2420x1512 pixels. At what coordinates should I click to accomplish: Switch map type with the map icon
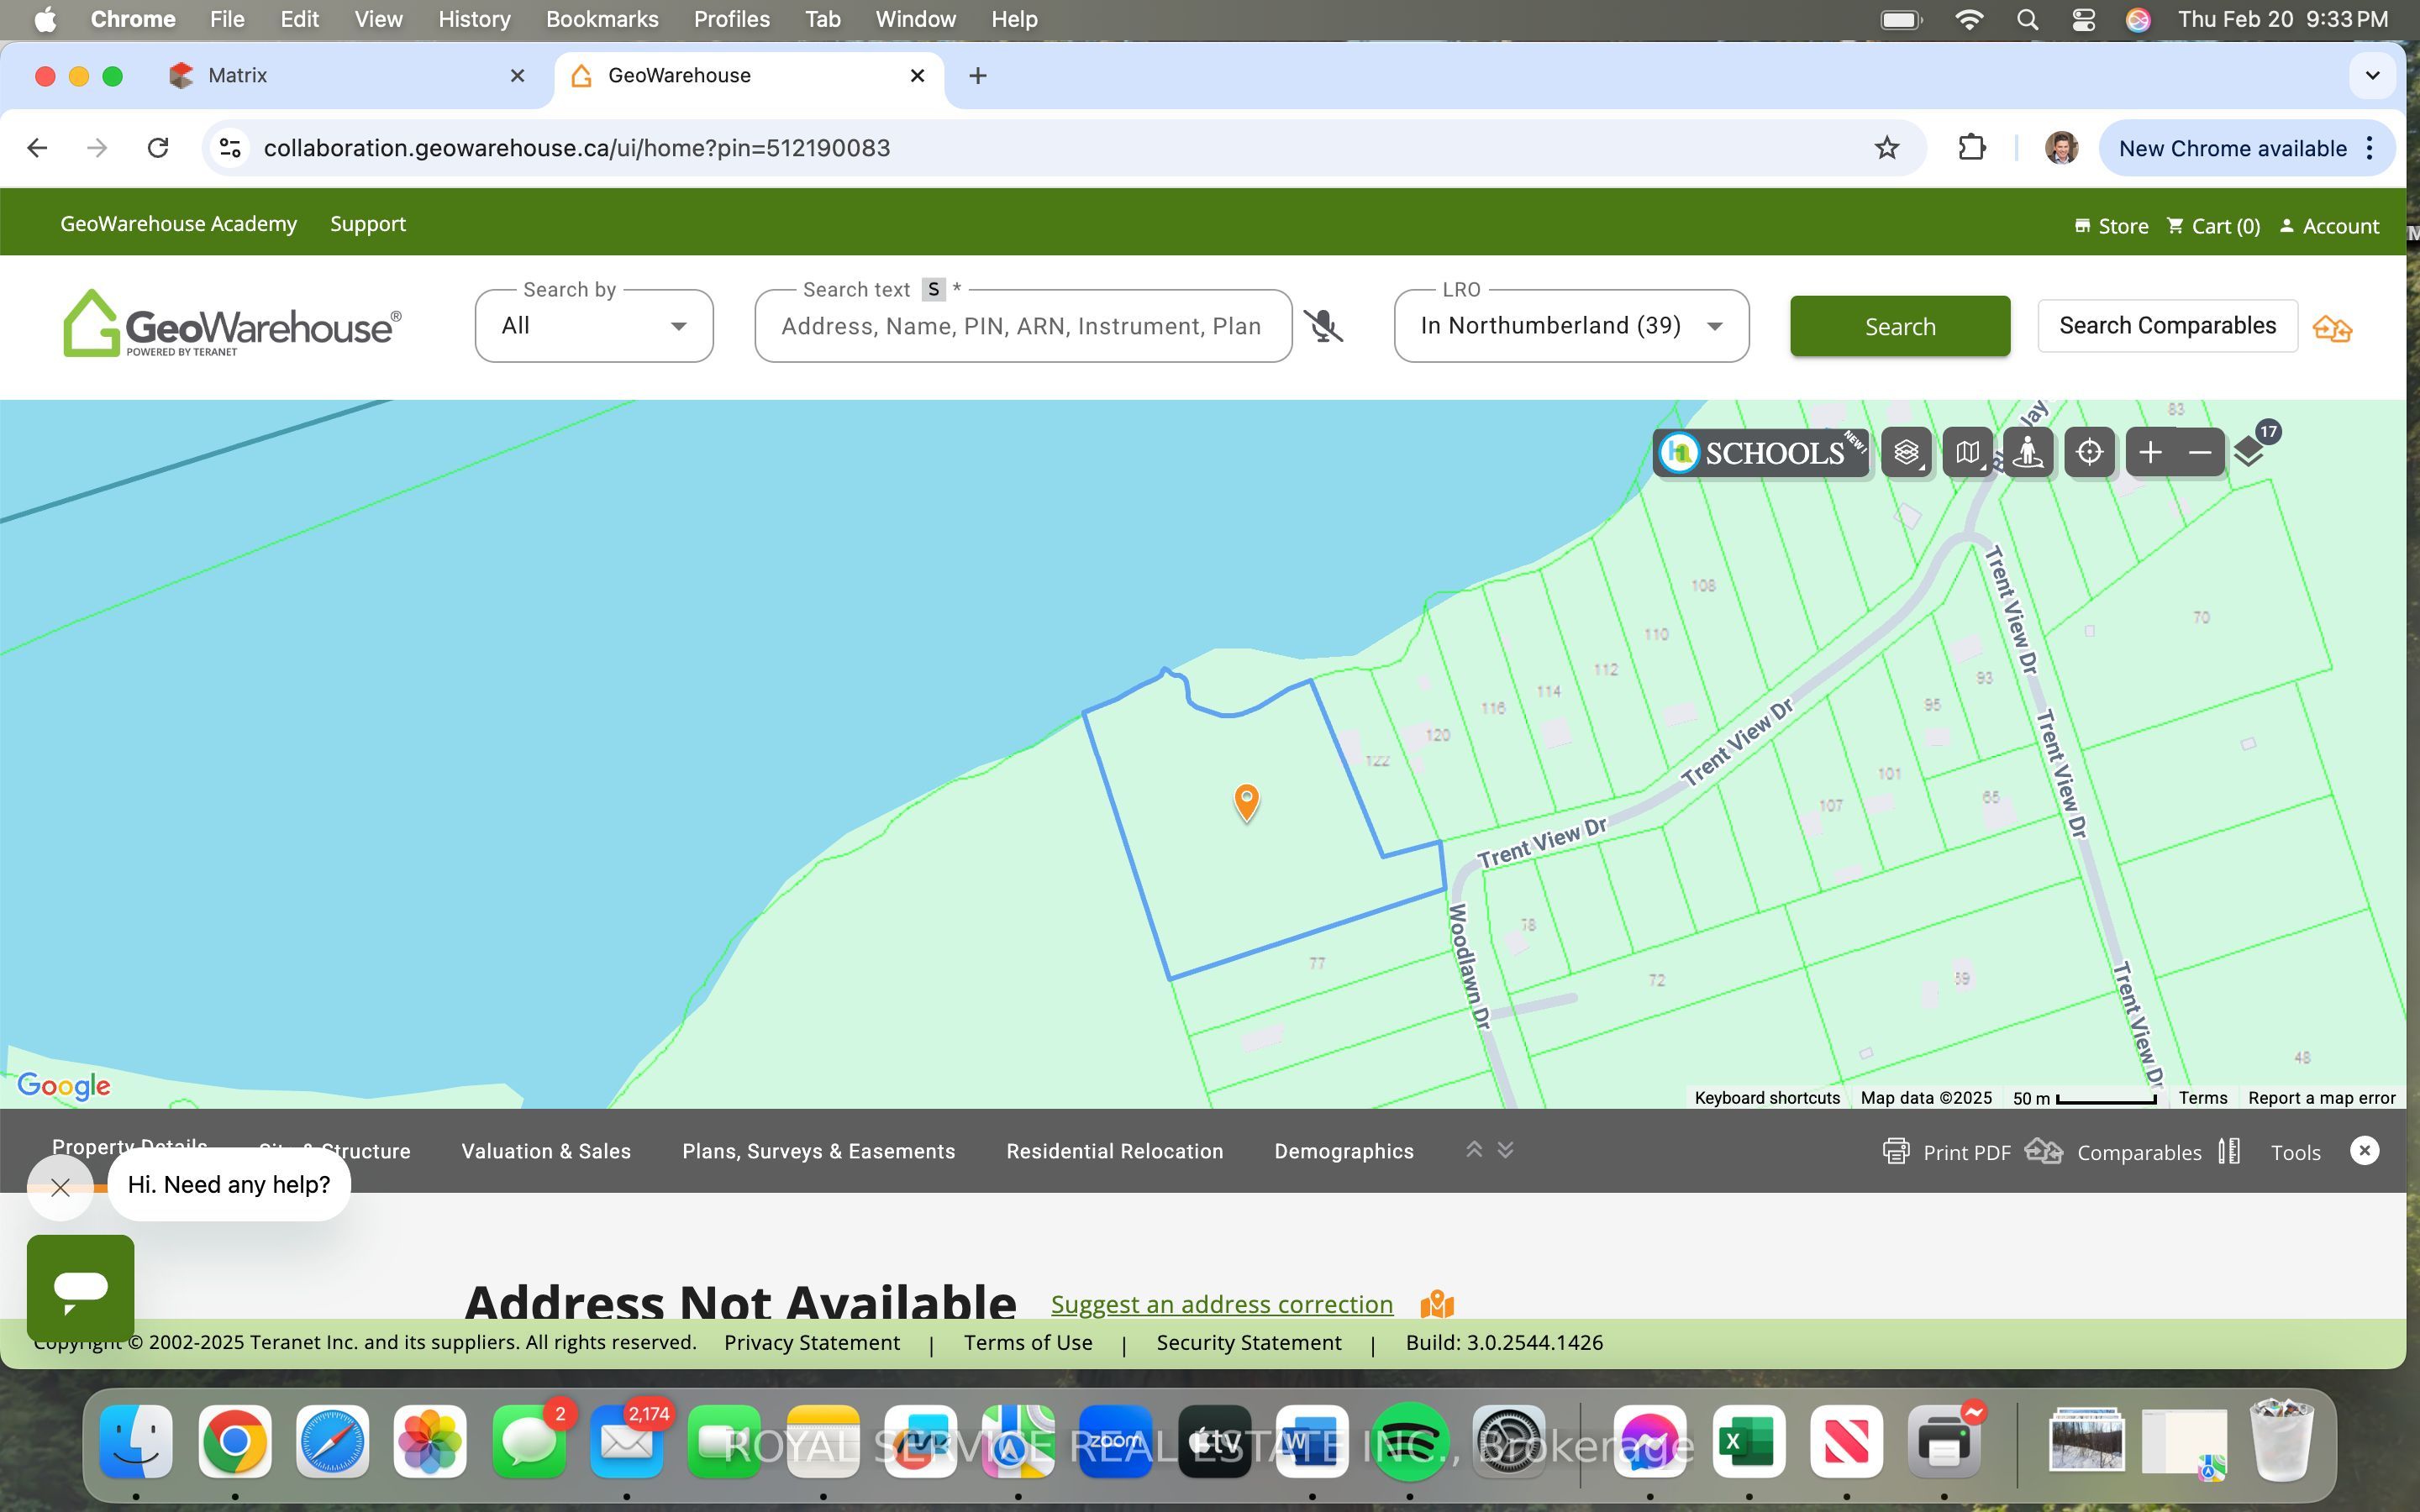(x=1967, y=453)
